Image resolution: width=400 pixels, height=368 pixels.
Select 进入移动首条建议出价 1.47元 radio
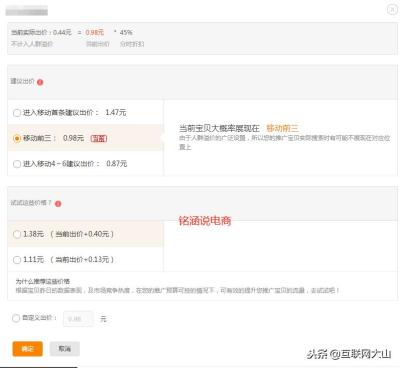point(17,113)
